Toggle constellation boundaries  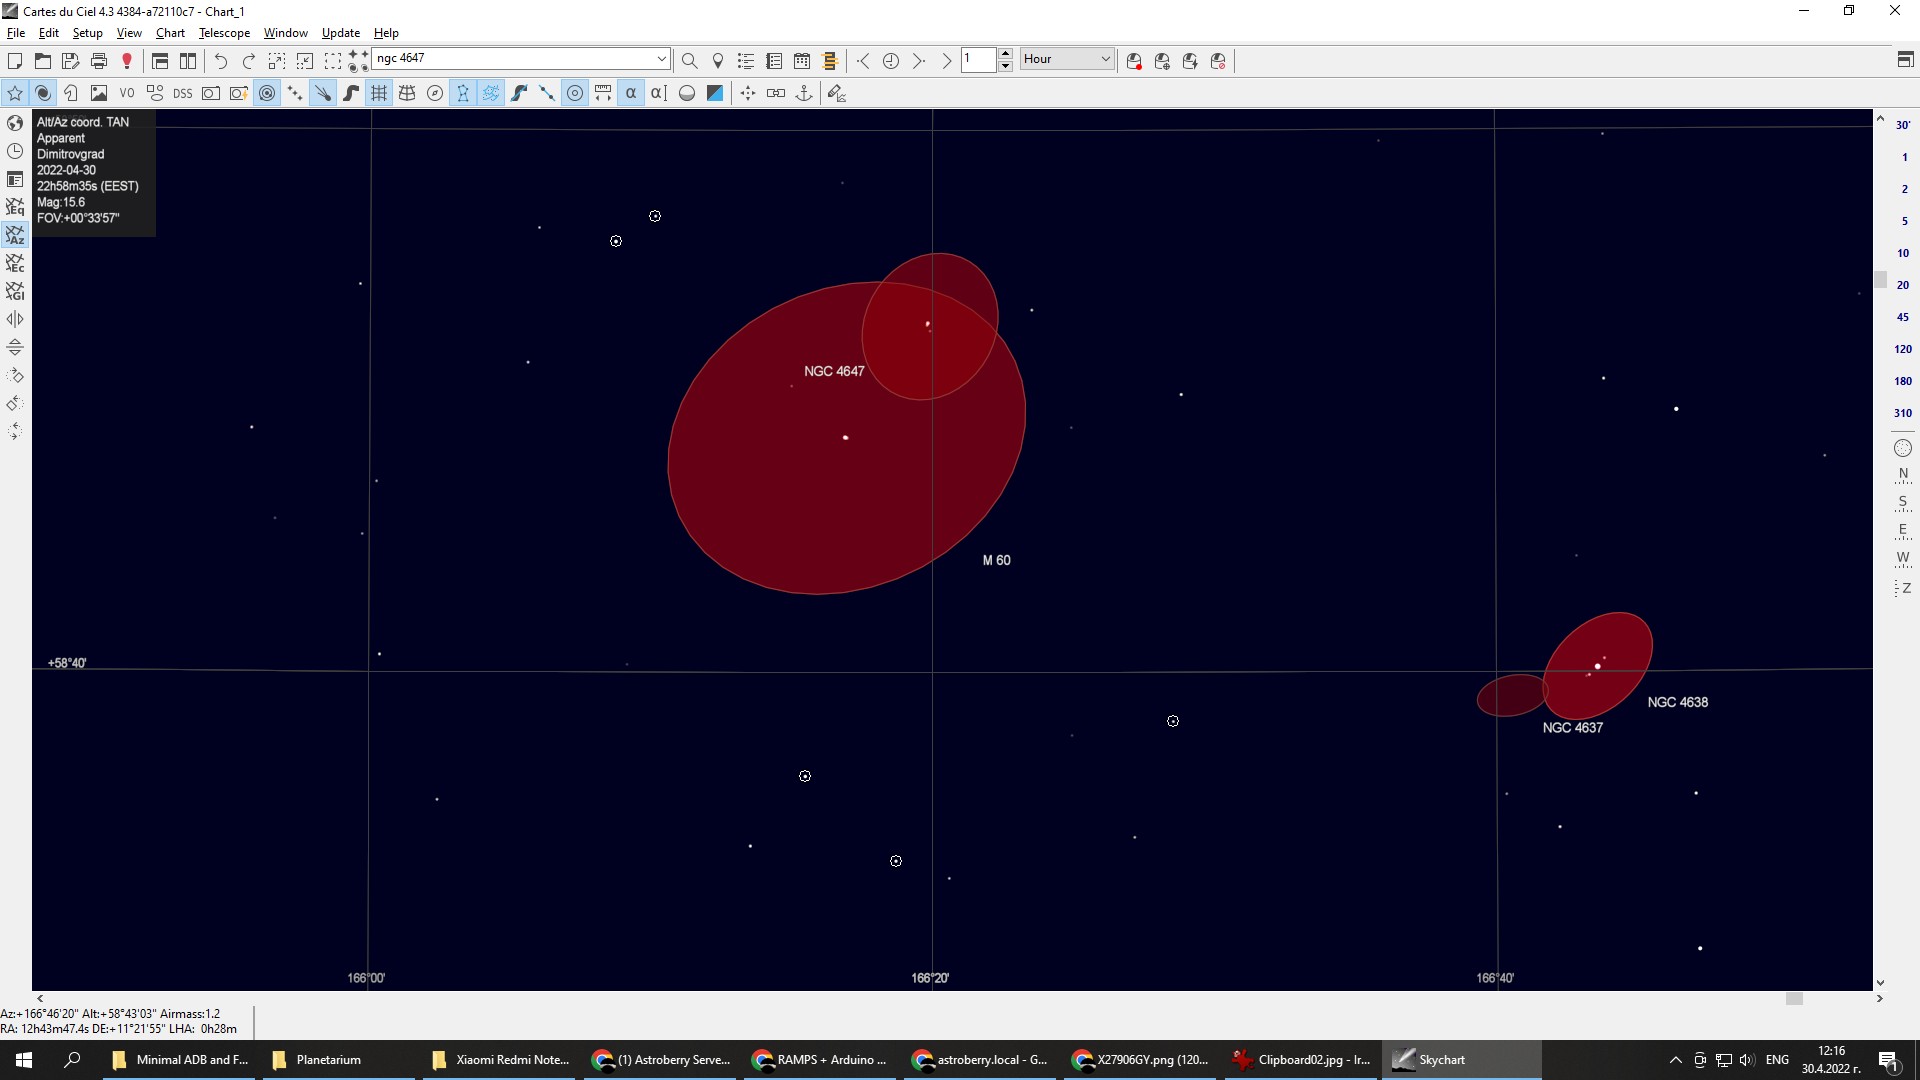[x=491, y=93]
